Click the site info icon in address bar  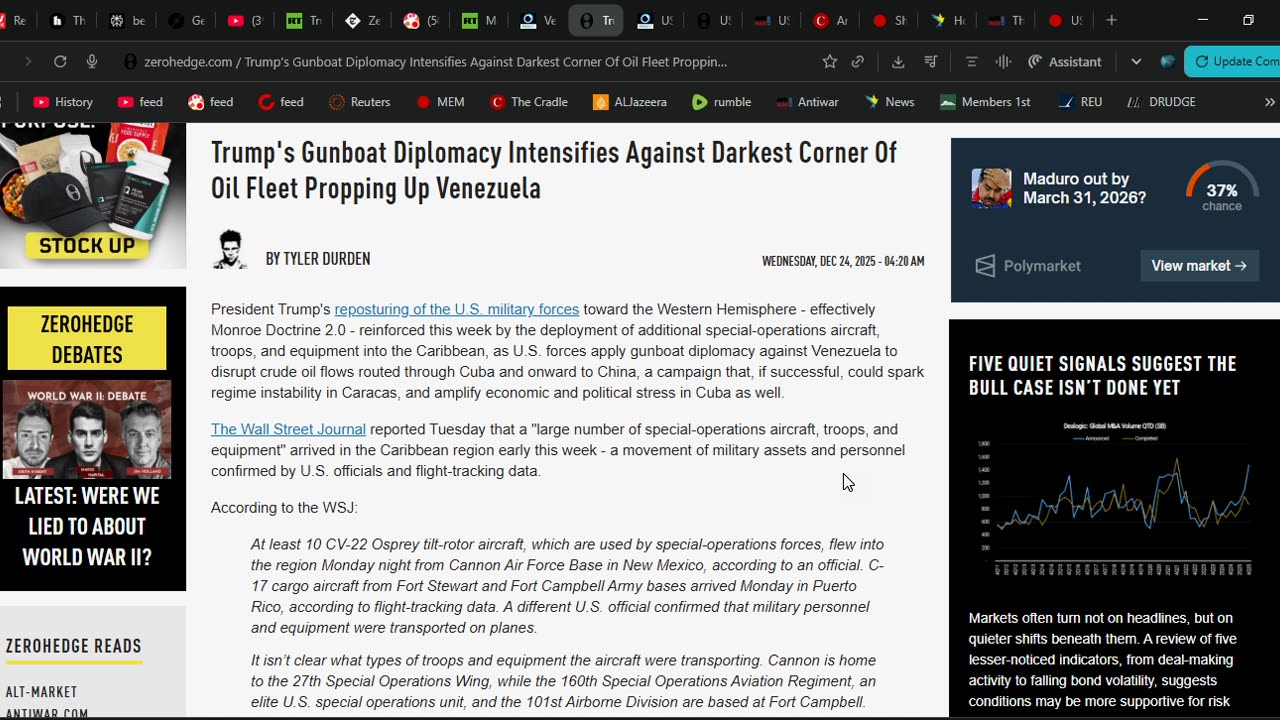point(129,62)
